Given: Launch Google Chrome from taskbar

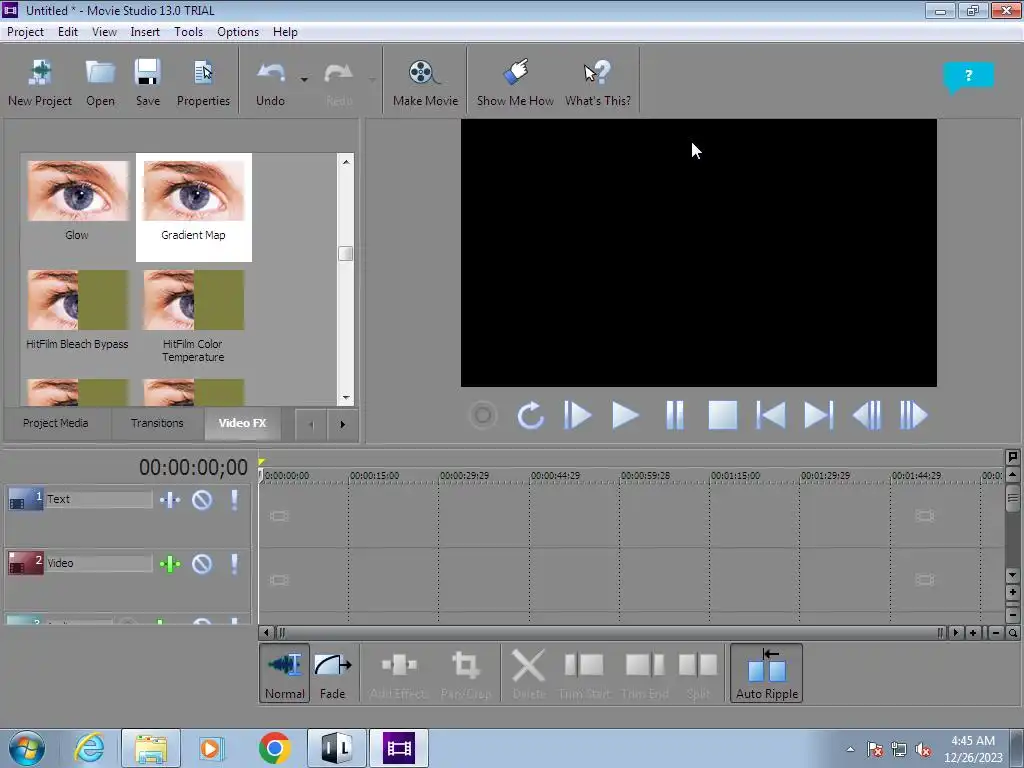Looking at the screenshot, I should (274, 748).
